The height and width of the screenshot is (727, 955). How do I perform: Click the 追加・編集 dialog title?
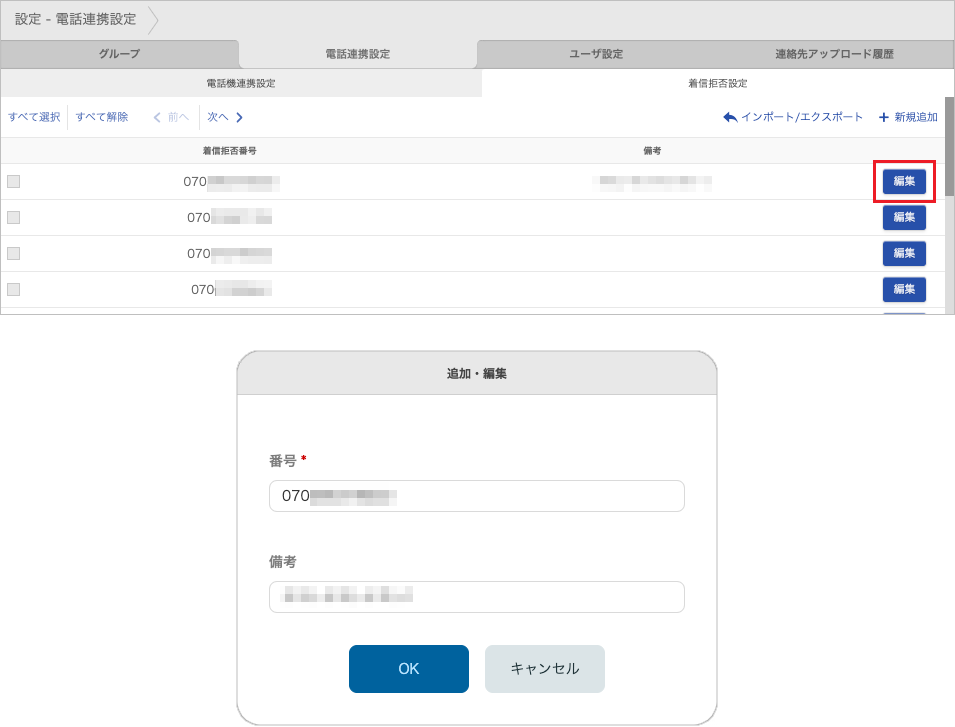point(477,374)
